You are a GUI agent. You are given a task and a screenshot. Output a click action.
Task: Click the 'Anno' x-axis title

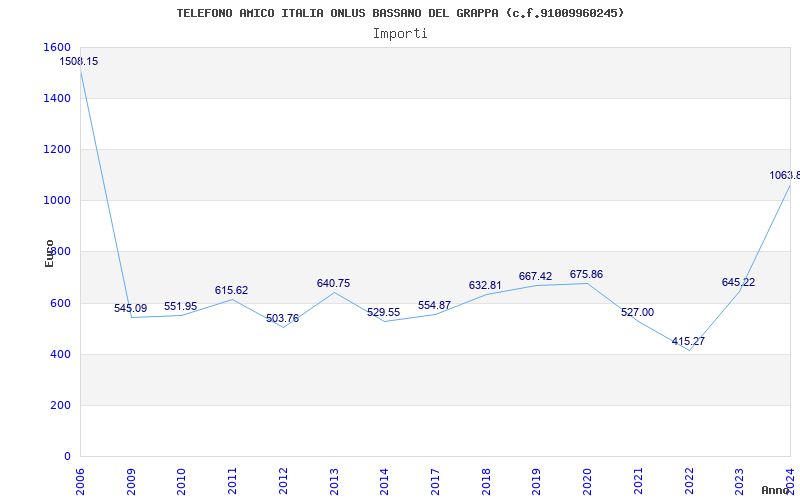click(778, 490)
